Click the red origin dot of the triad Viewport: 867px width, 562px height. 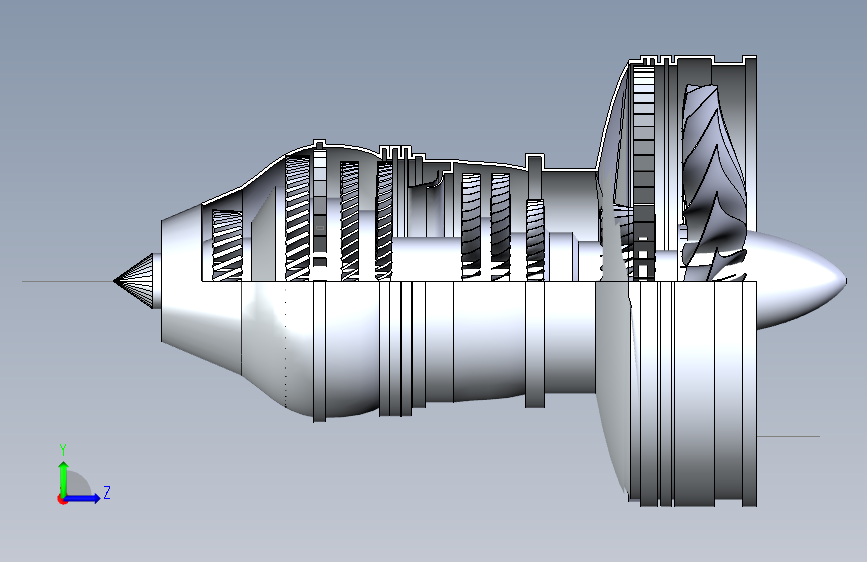click(x=62, y=499)
